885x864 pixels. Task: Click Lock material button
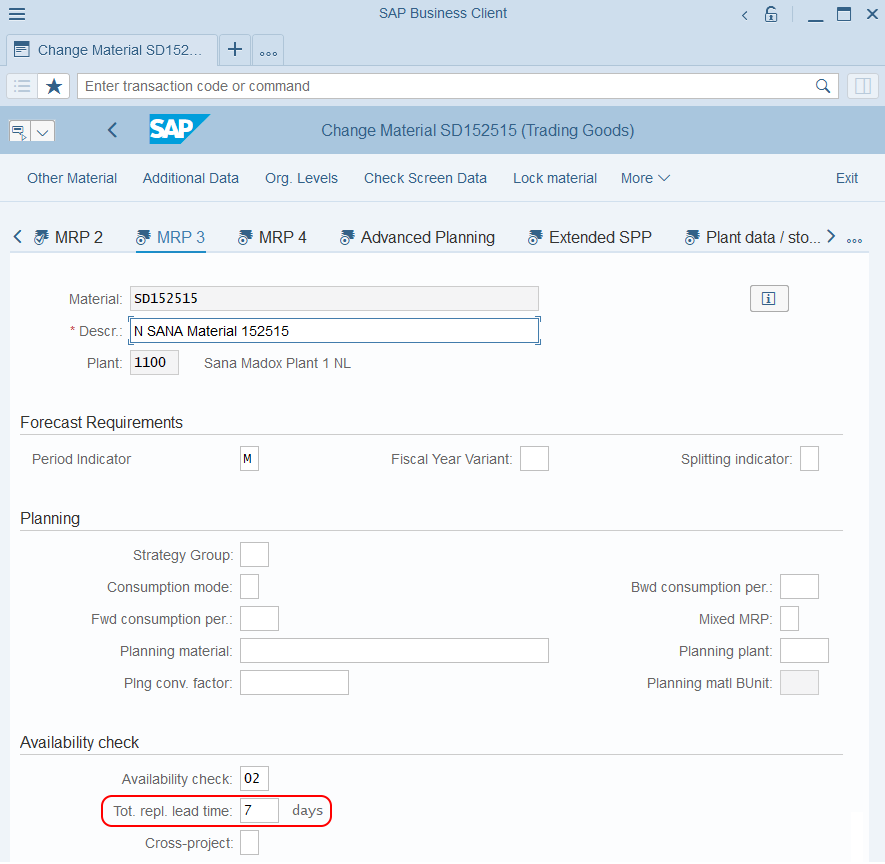pyautogui.click(x=555, y=178)
